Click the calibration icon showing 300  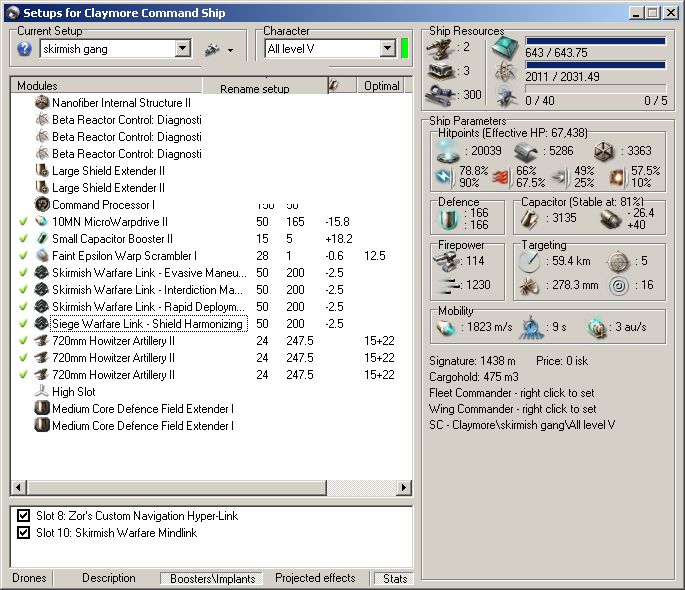coord(440,94)
